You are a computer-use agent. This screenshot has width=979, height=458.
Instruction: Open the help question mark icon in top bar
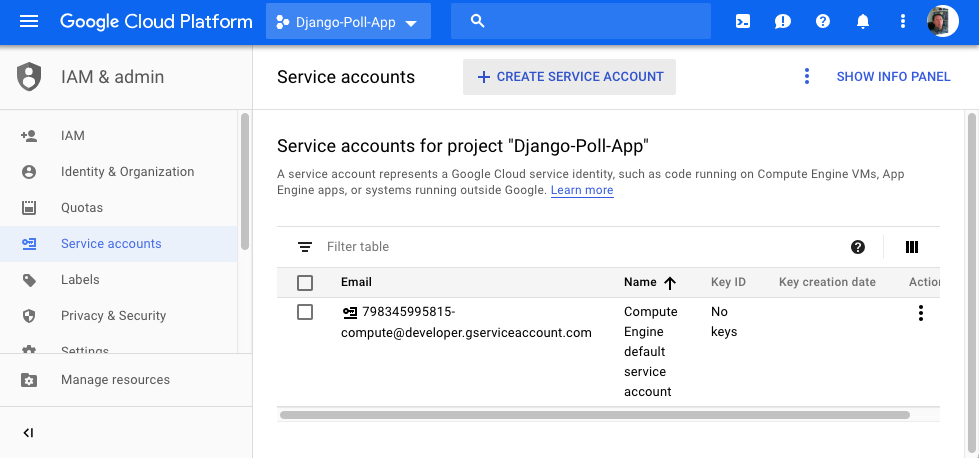[x=823, y=22]
